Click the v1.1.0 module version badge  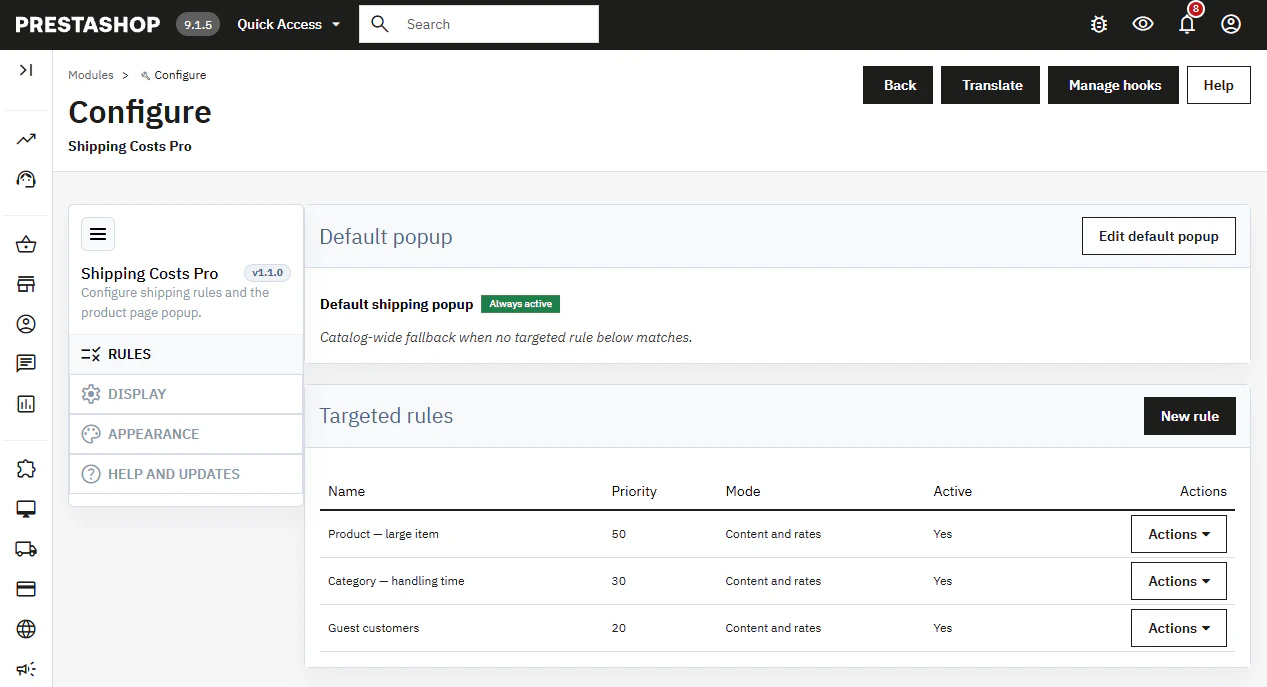(x=268, y=273)
